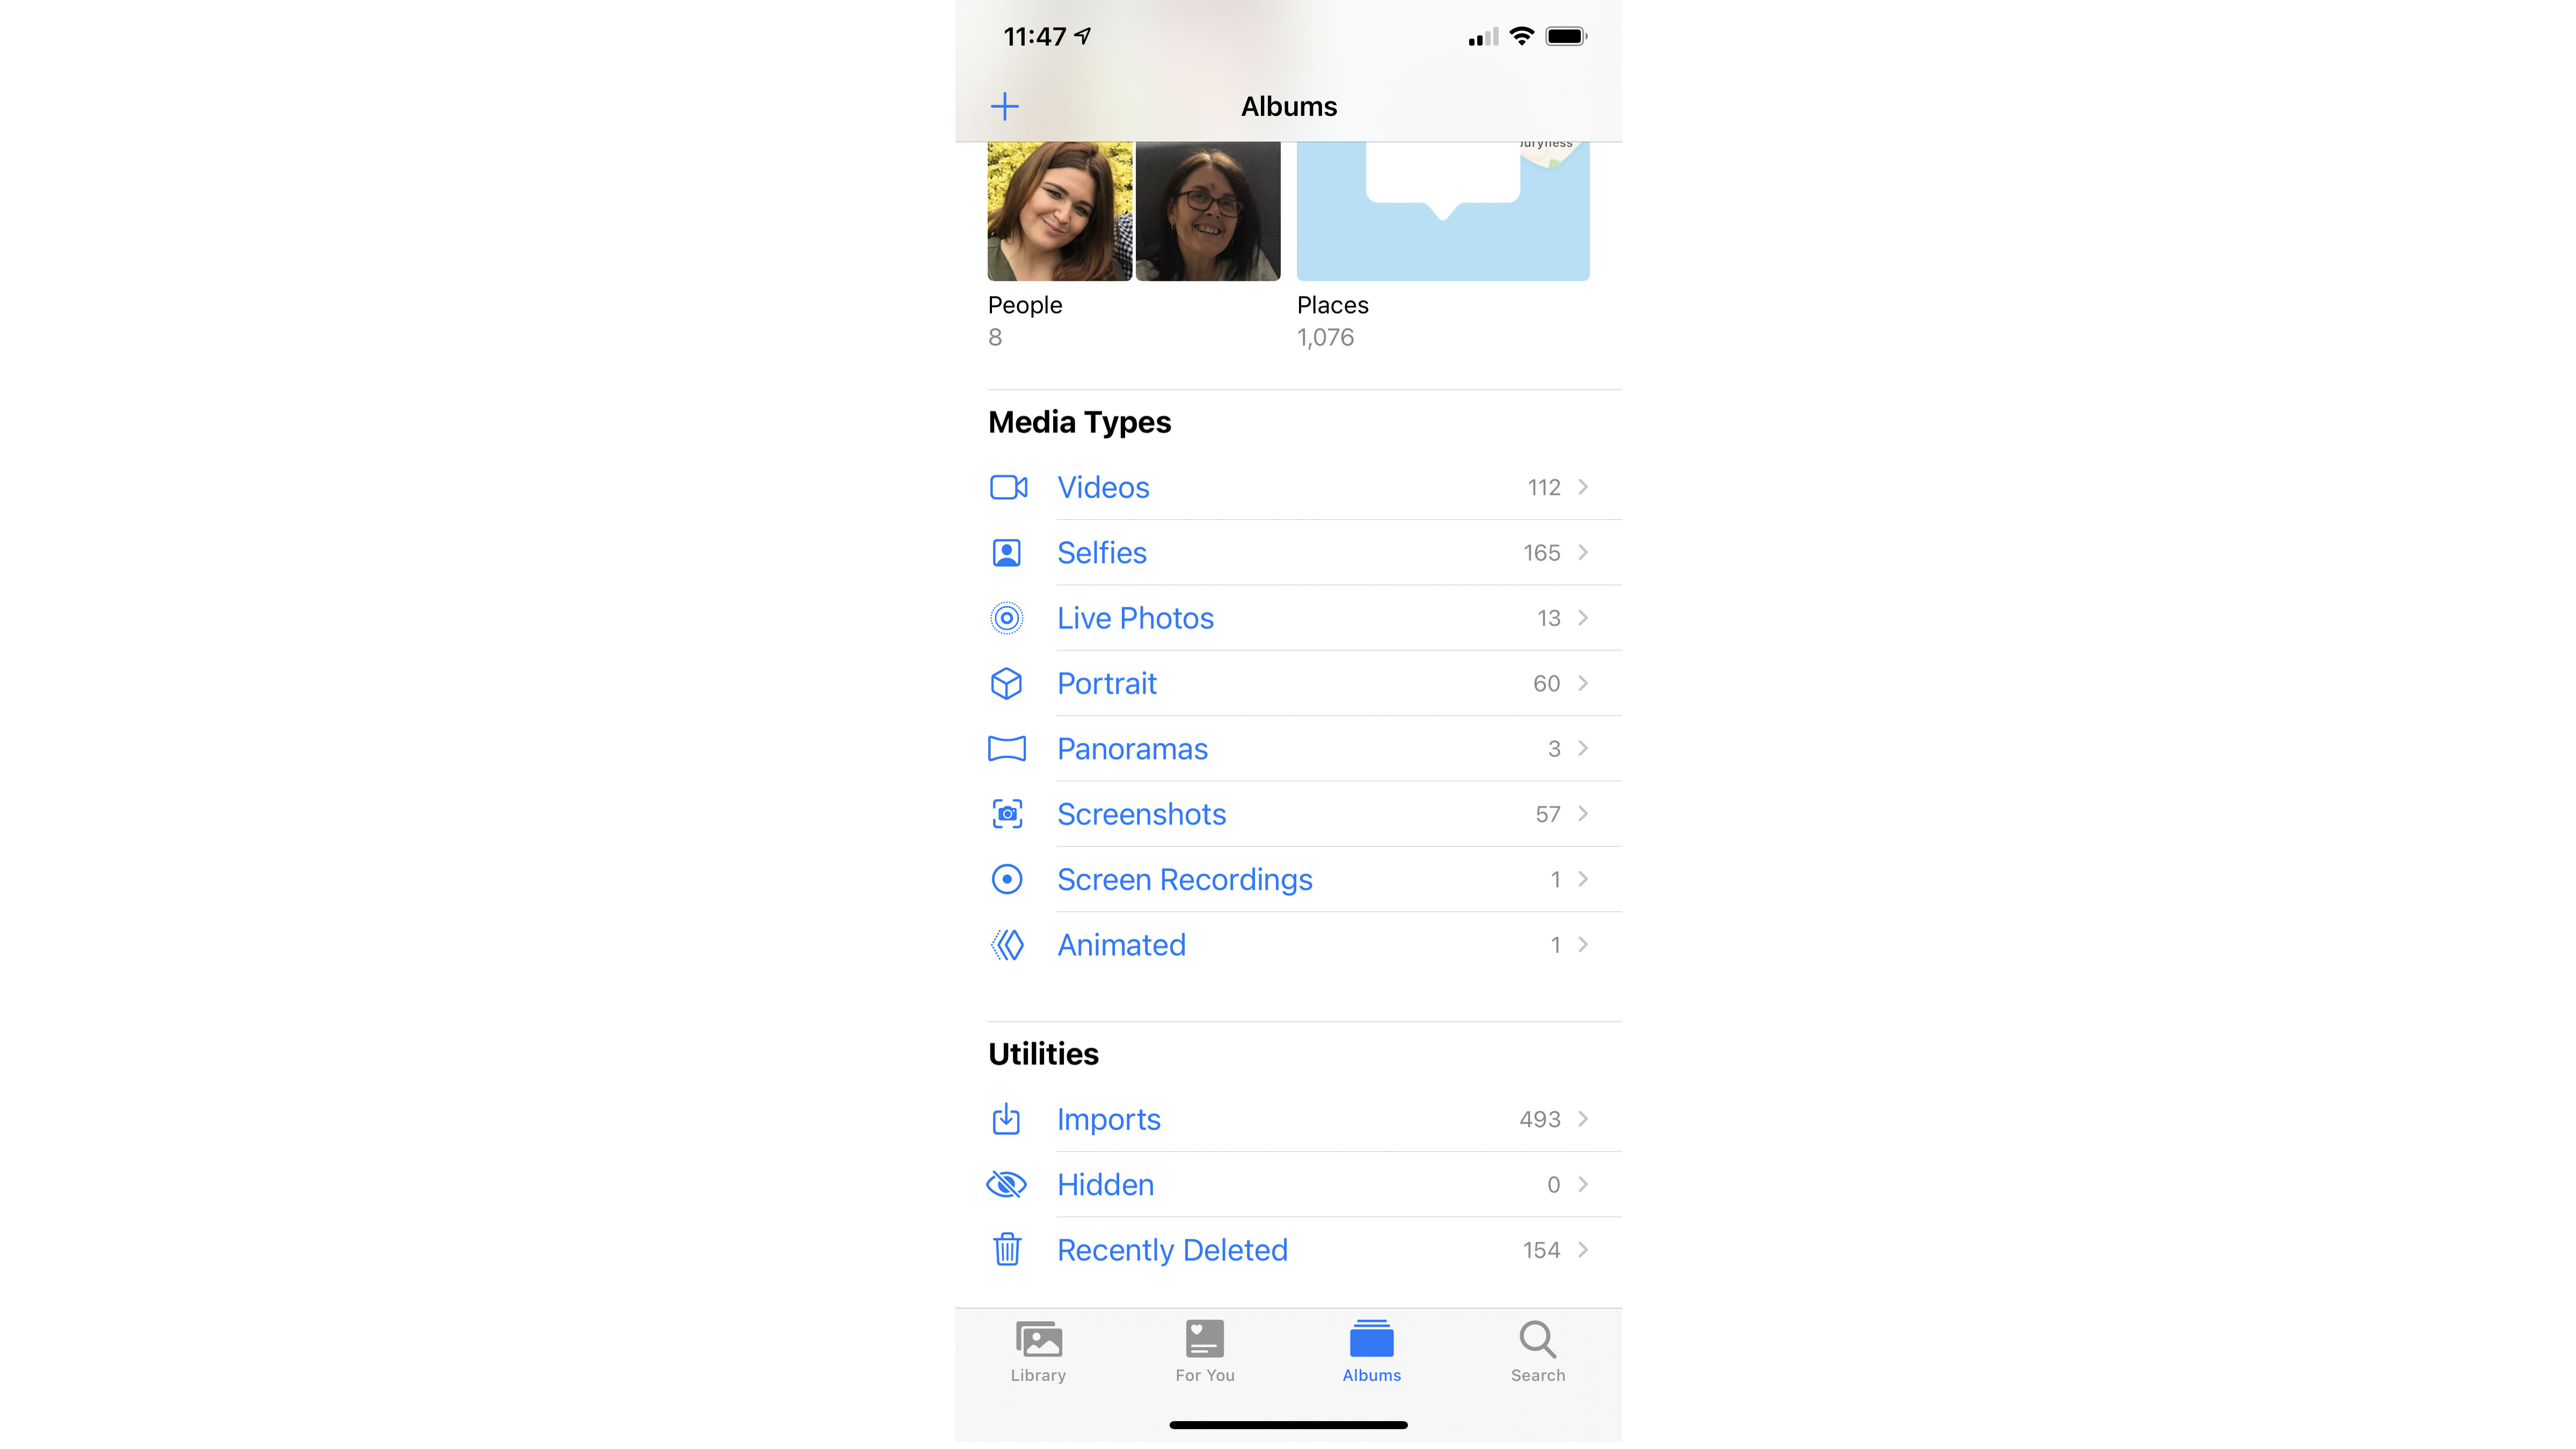Open the For You tab
This screenshot has width=2576, height=1449.
pos(1205,1350)
